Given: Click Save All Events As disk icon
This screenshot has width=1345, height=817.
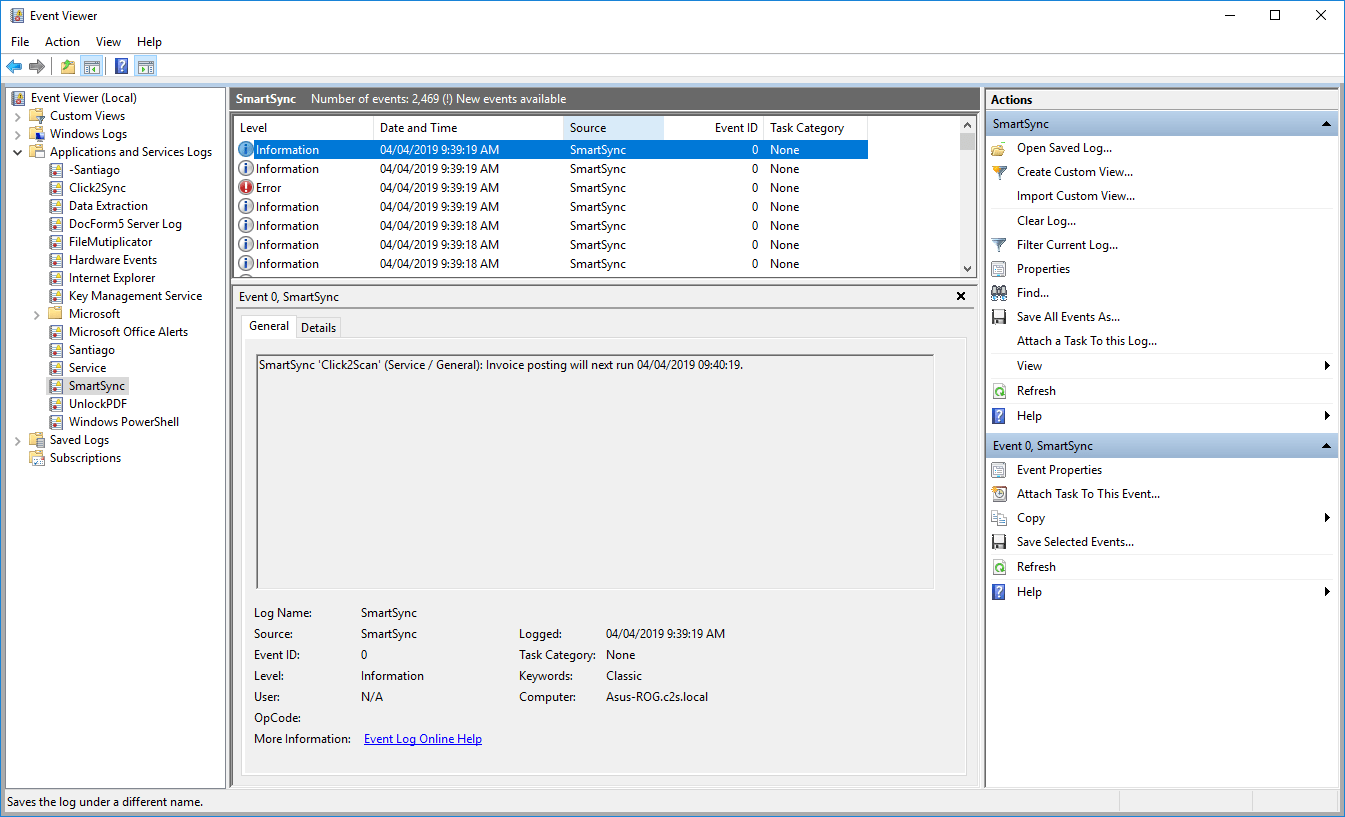Looking at the screenshot, I should tap(999, 317).
